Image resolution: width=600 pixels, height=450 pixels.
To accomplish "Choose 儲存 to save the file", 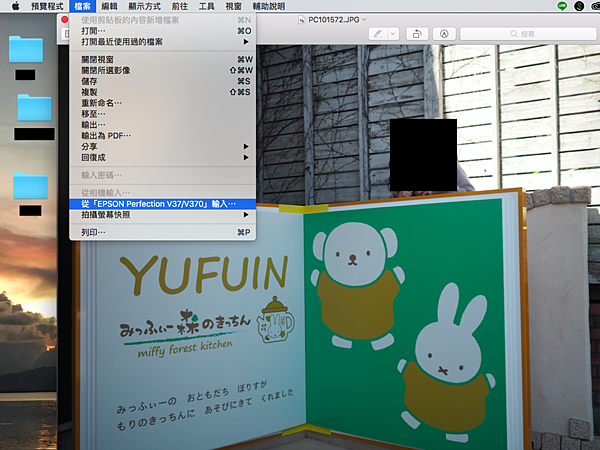I will coord(163,81).
